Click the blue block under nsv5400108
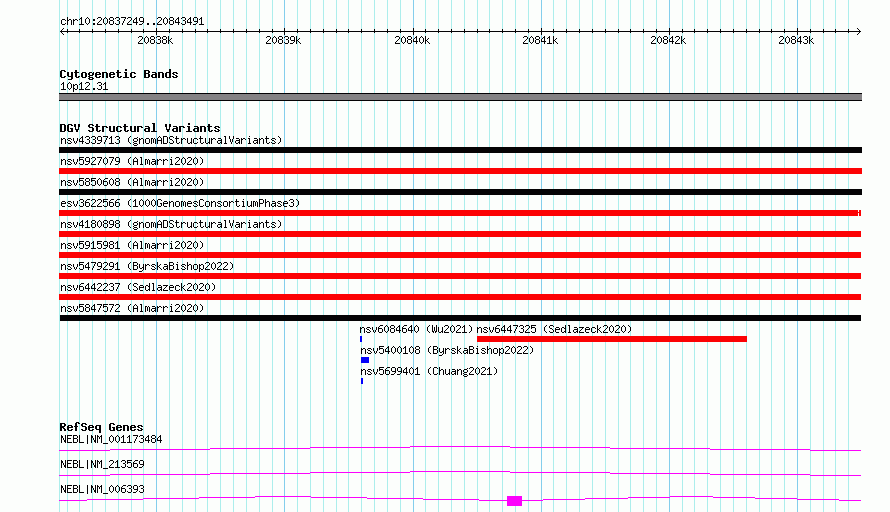Screen dimensions: 890x512 [365, 360]
